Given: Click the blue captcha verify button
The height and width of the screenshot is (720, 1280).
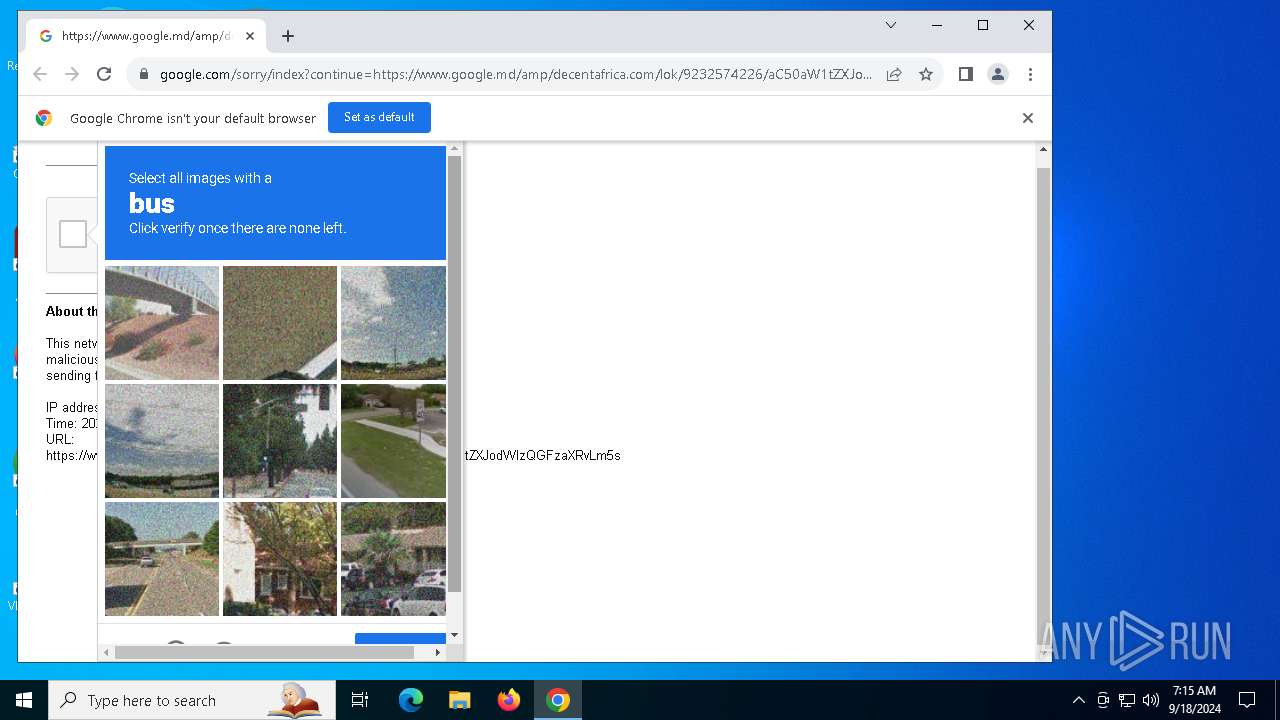Looking at the screenshot, I should click(400, 638).
